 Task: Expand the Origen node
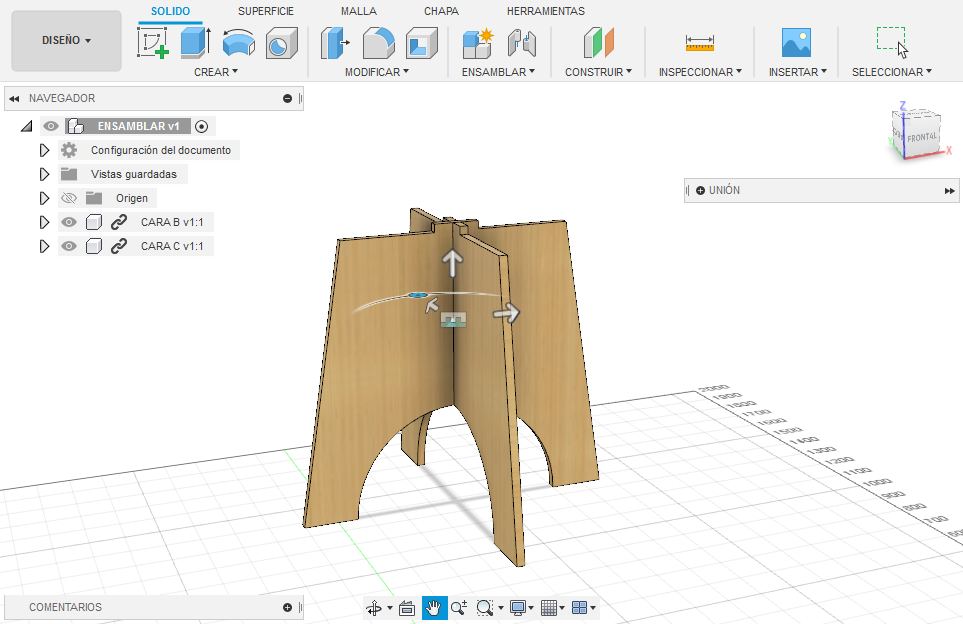pyautogui.click(x=44, y=198)
